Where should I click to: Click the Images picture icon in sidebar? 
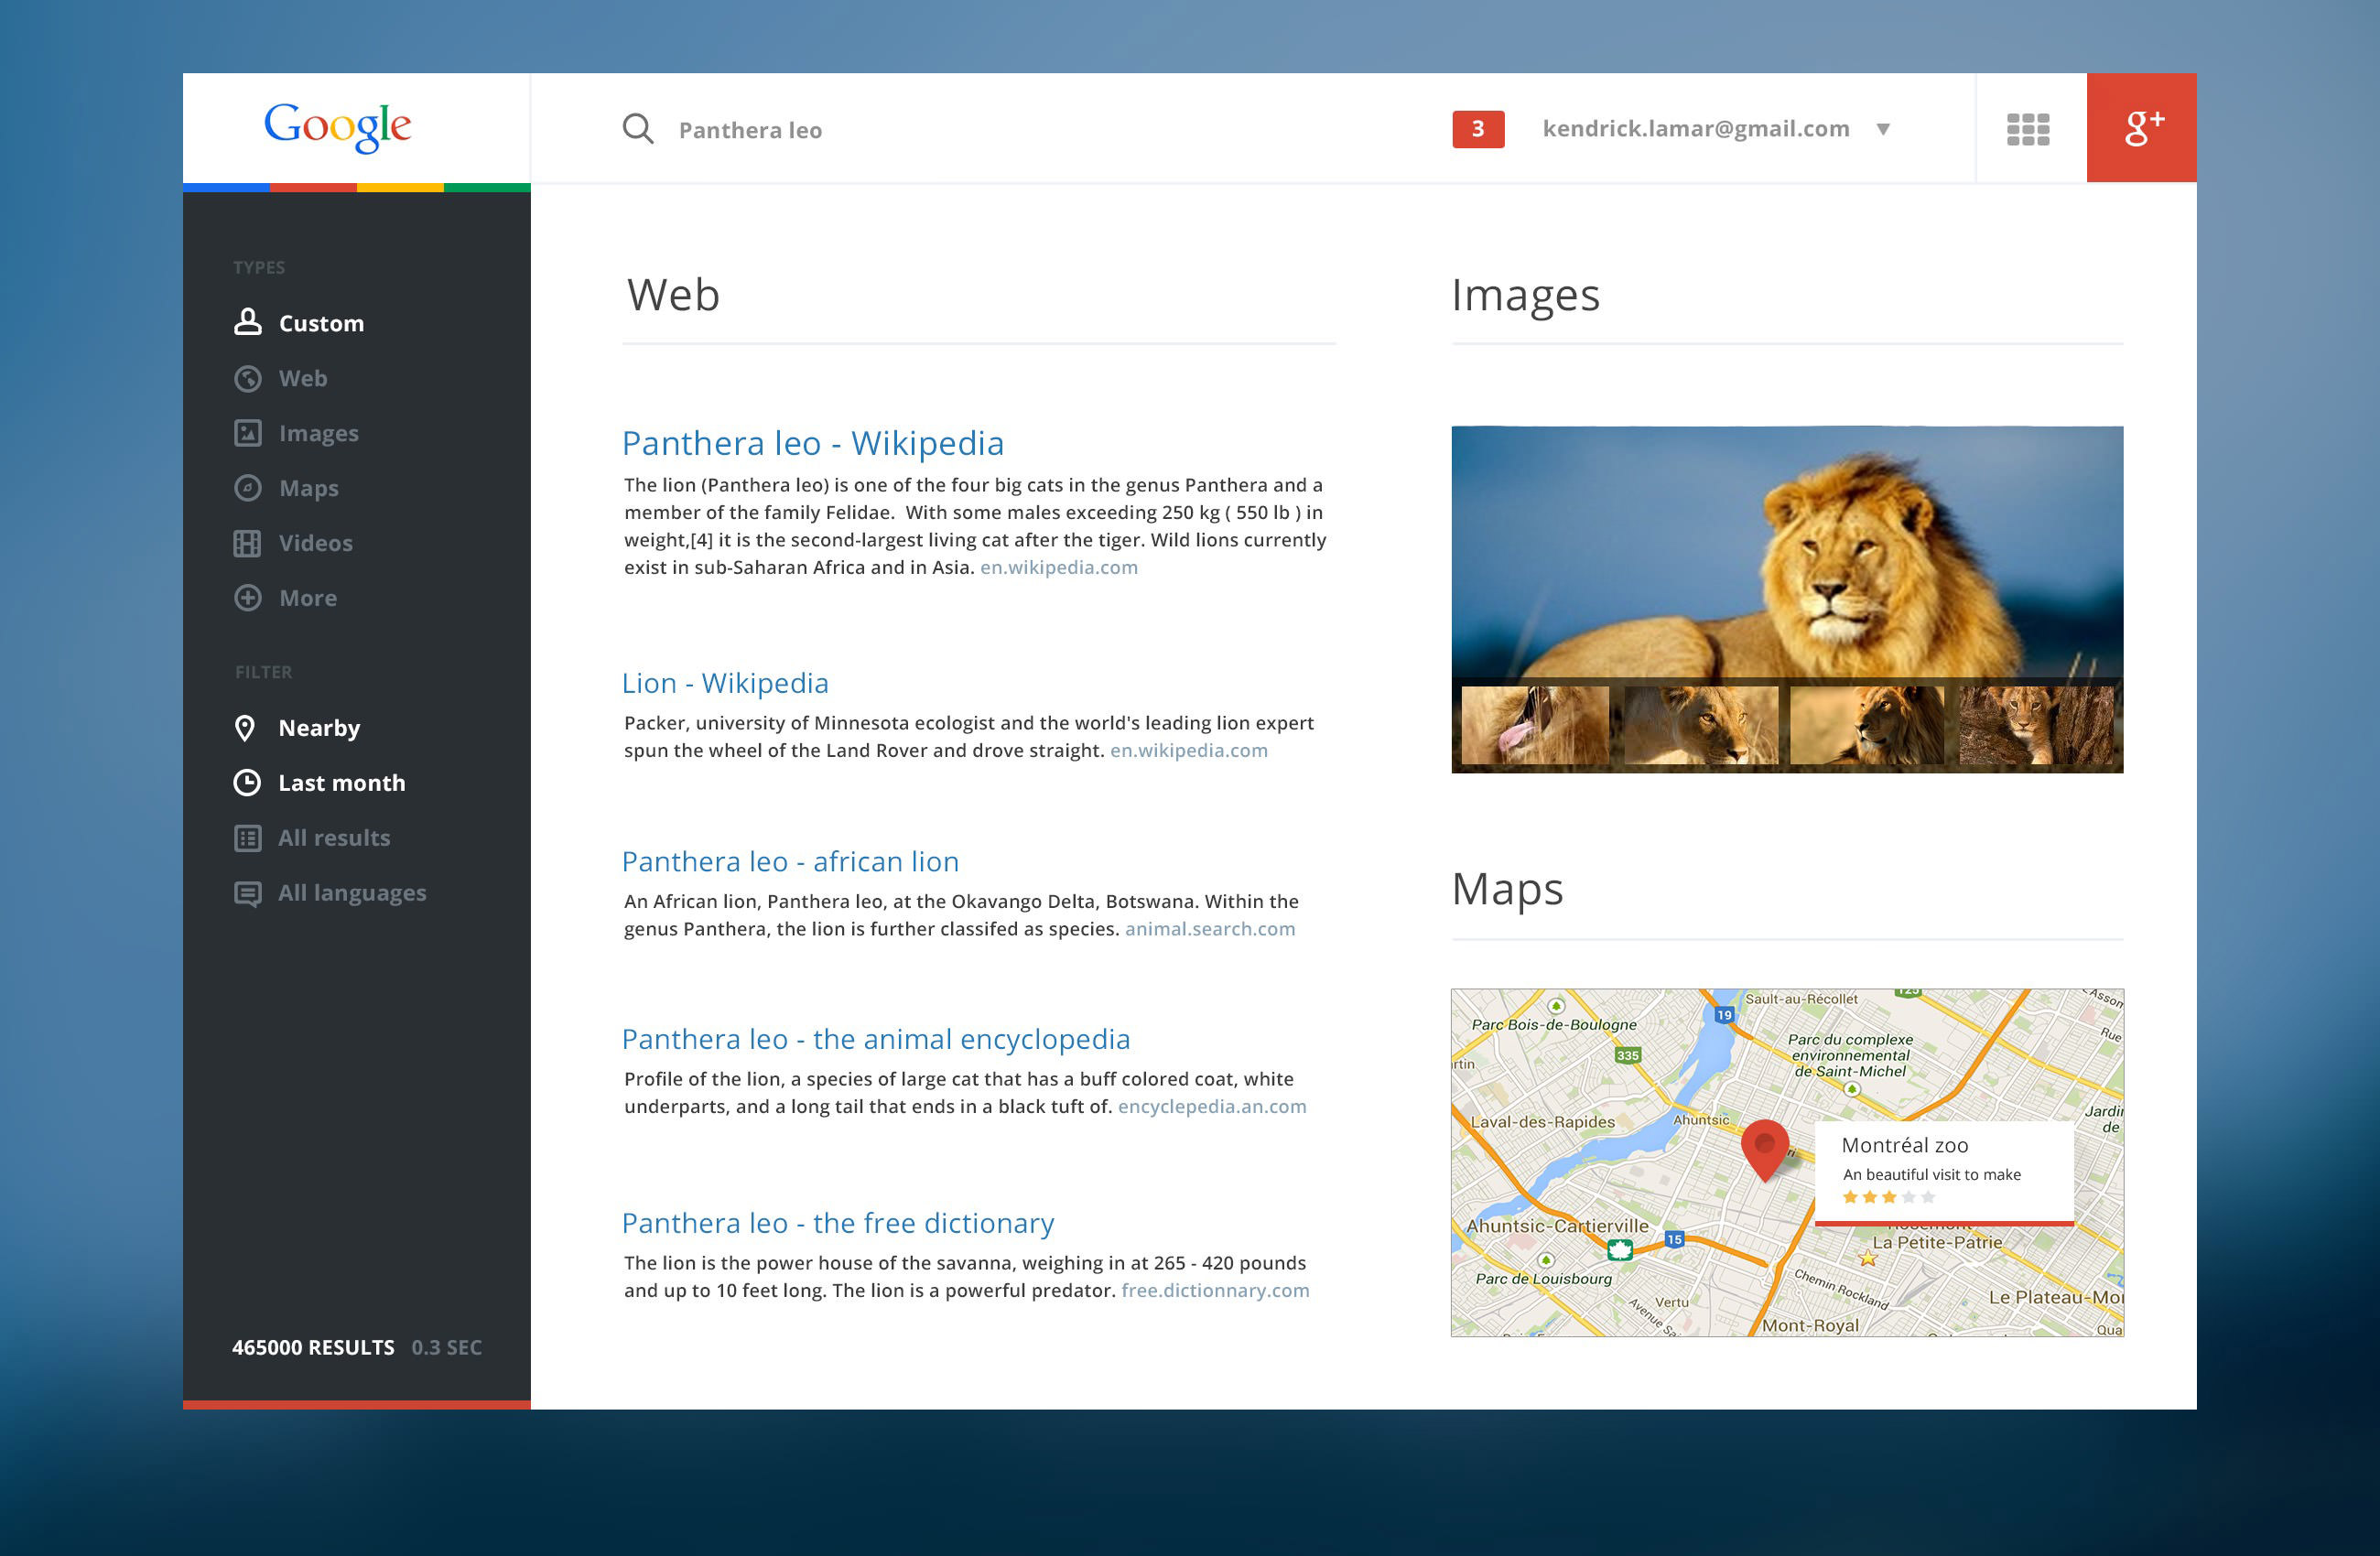tap(247, 433)
